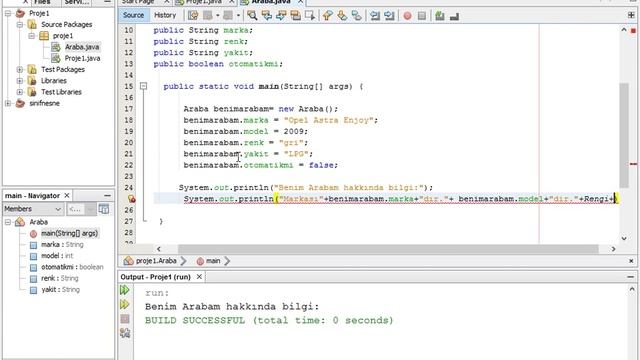Click the Forward navigation icon in editor toolbar
640x360 pixels.
(228, 16)
